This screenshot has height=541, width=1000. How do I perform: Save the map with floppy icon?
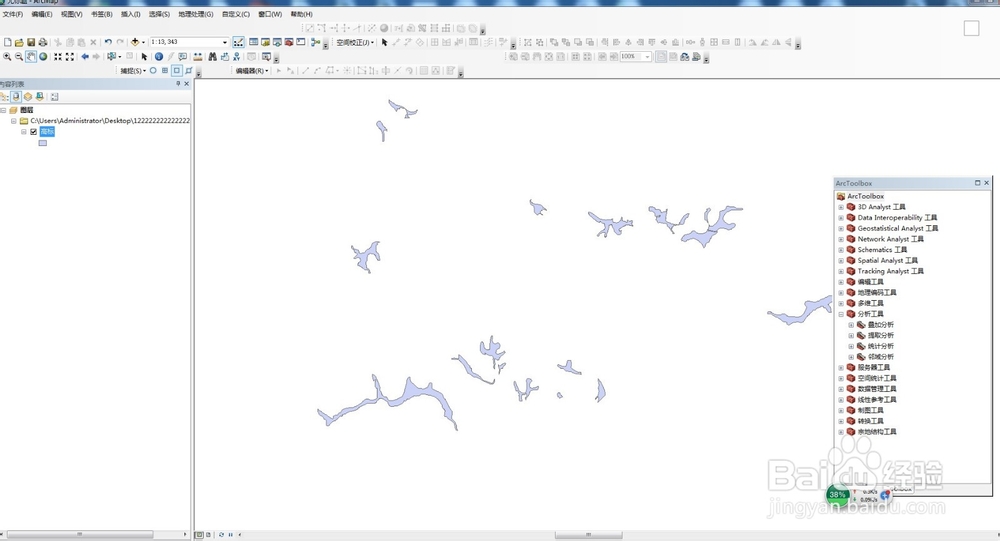31,42
